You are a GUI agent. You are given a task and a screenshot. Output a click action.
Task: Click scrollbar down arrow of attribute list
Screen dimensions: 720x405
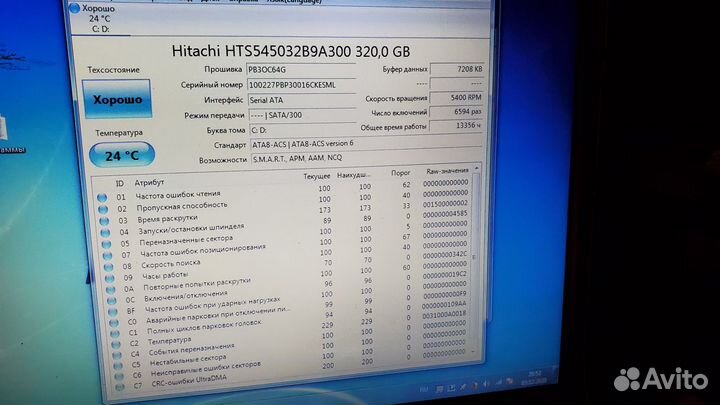(474, 352)
